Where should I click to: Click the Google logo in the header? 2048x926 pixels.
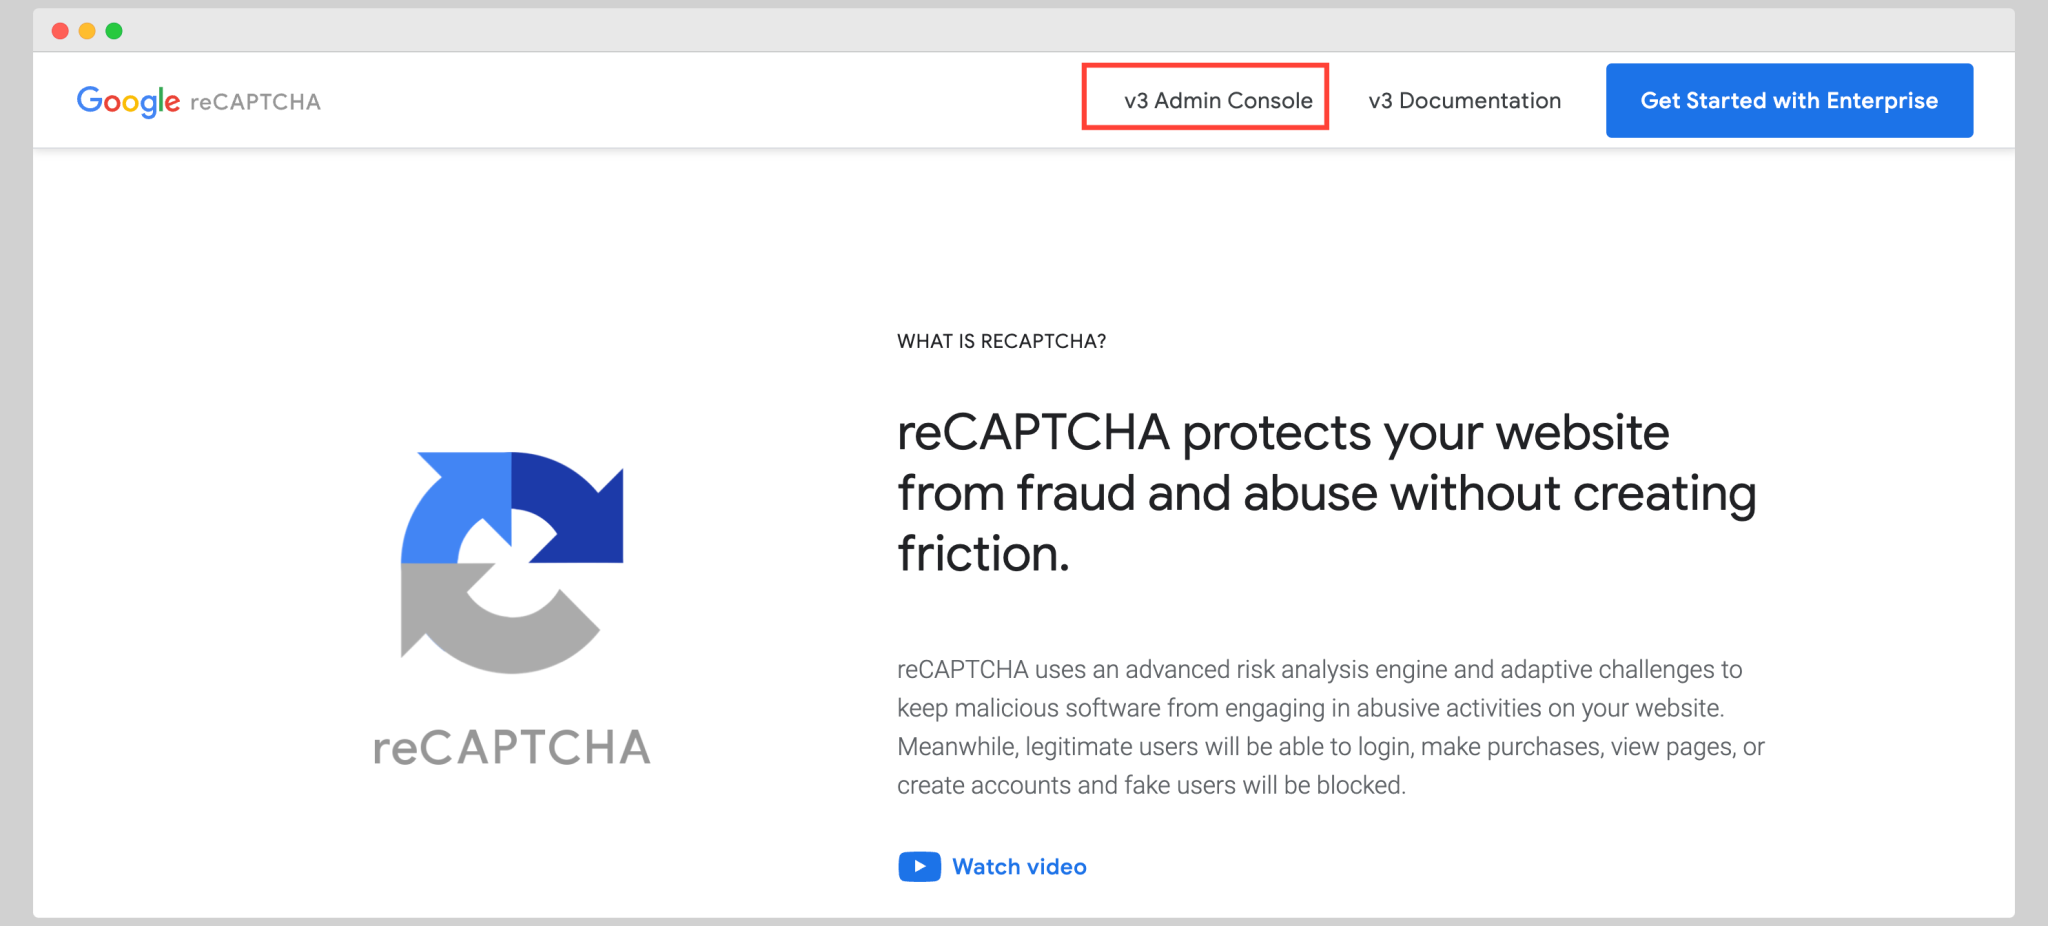pos(128,101)
